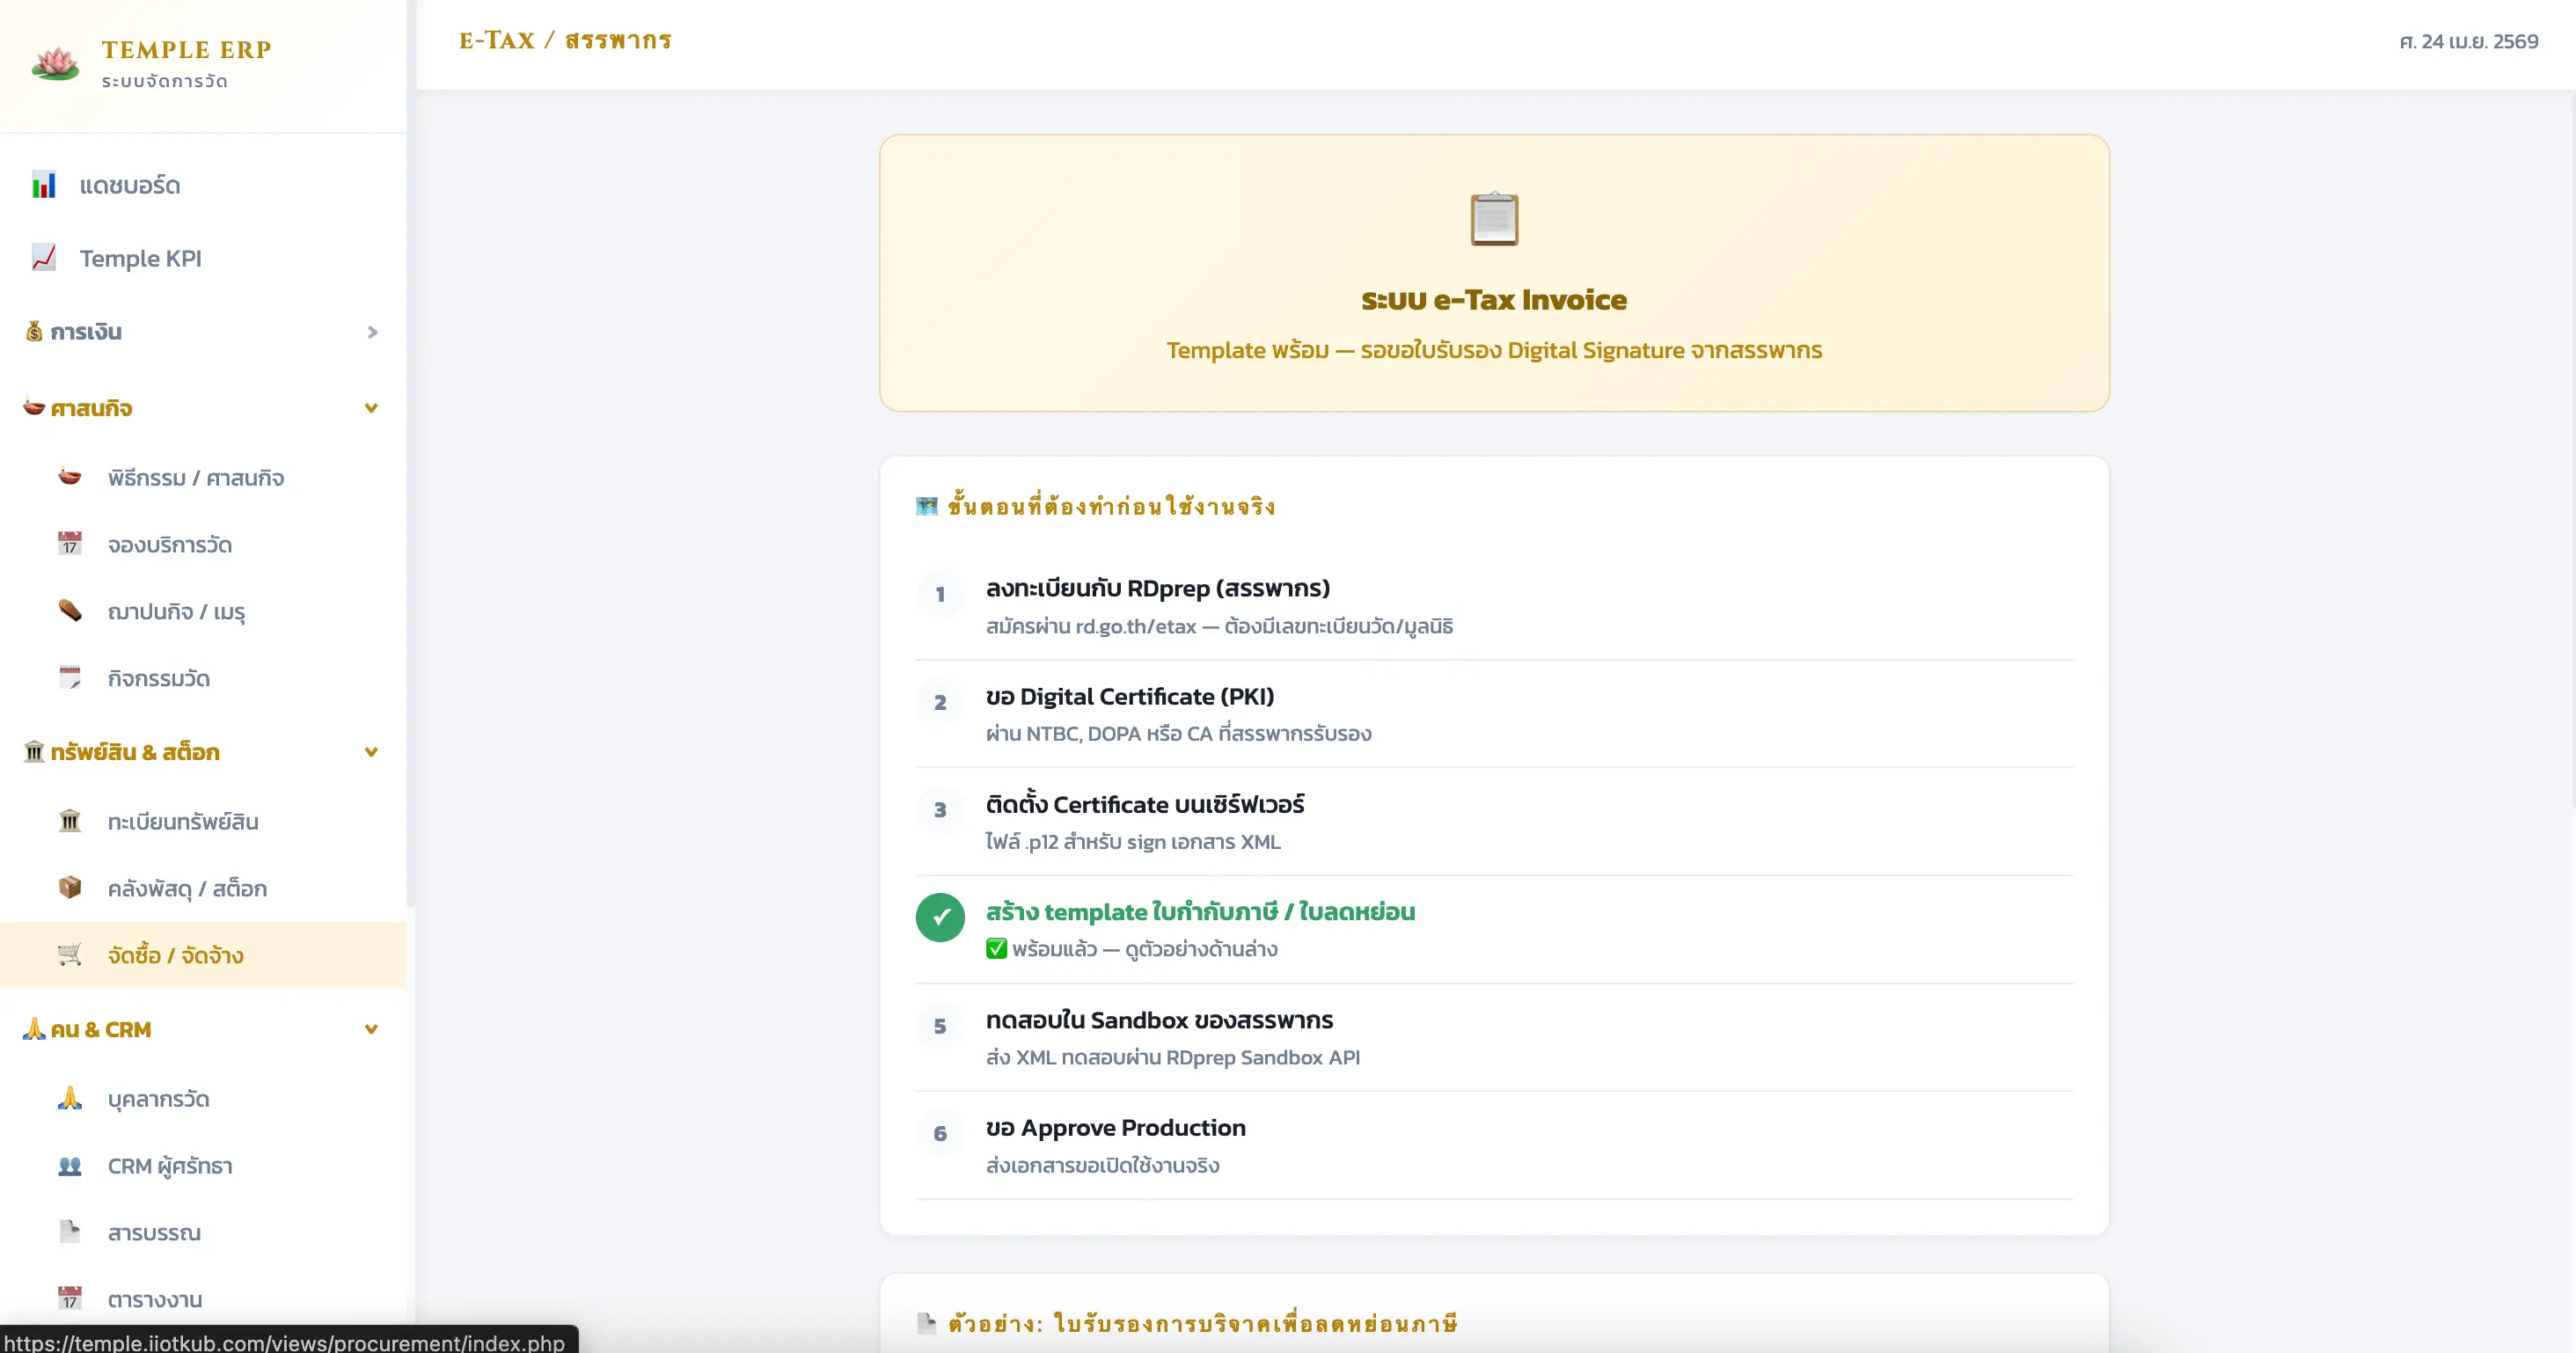The width and height of the screenshot is (2576, 1353).
Task: Select ฌาปนกิจ / เมรุ in sidebar
Action: (x=203, y=611)
